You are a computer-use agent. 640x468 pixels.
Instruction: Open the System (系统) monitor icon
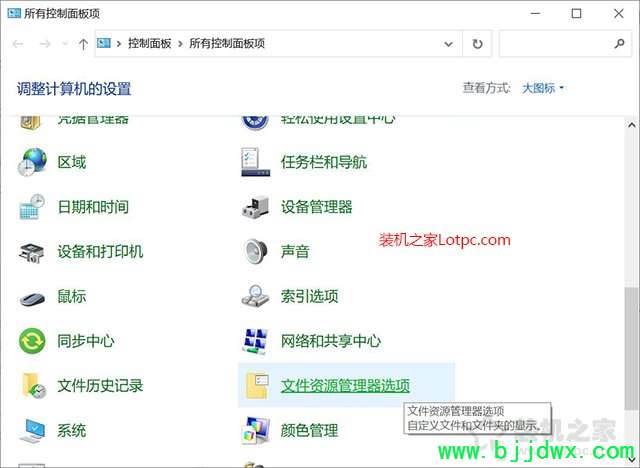point(32,430)
